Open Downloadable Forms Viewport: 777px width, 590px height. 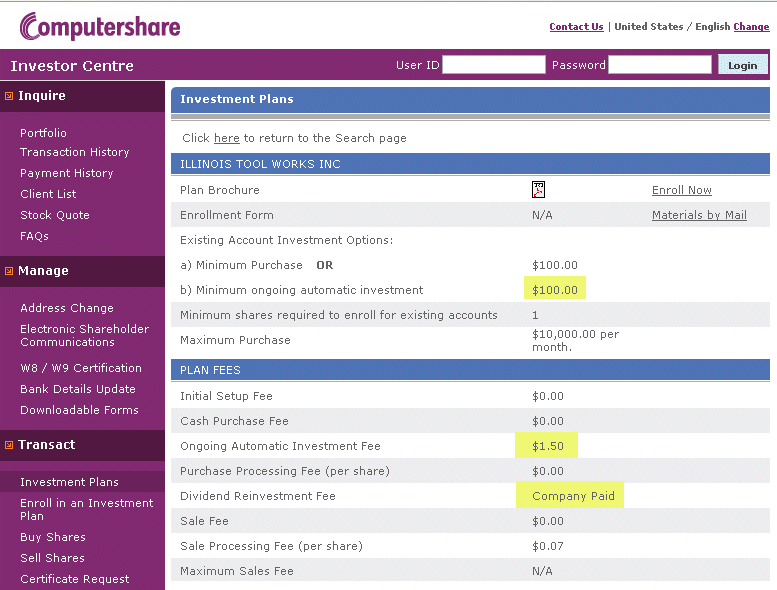click(x=79, y=410)
